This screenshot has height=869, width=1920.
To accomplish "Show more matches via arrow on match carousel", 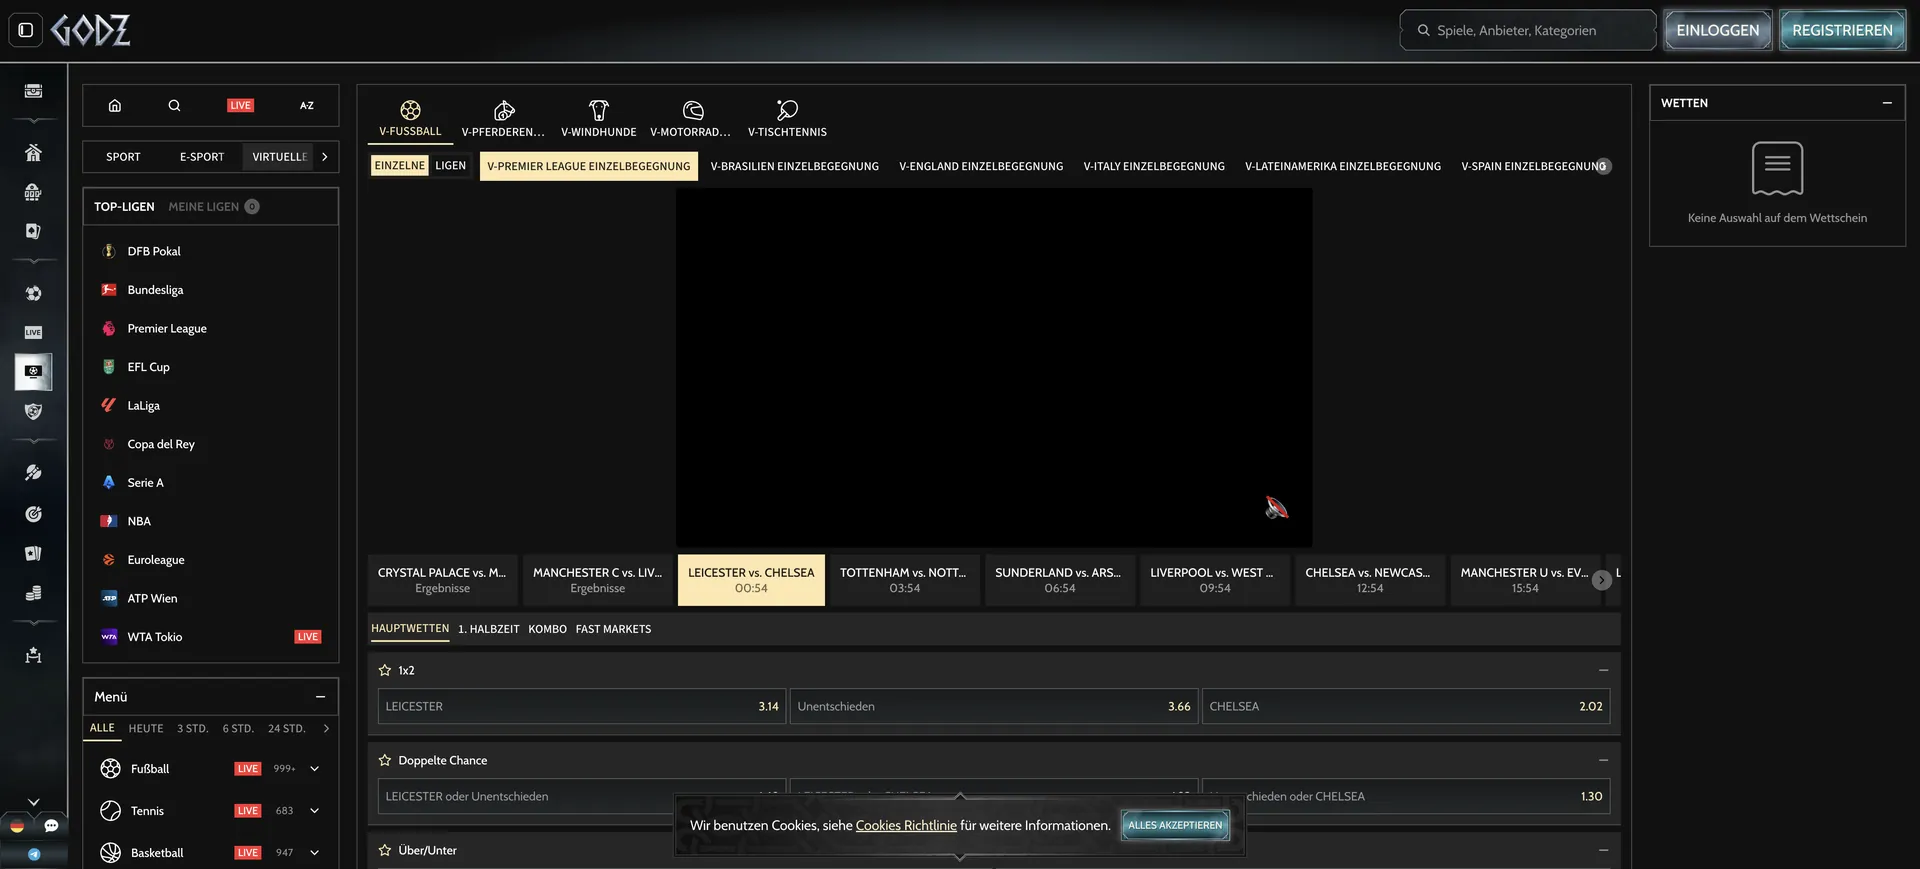I will [x=1602, y=580].
